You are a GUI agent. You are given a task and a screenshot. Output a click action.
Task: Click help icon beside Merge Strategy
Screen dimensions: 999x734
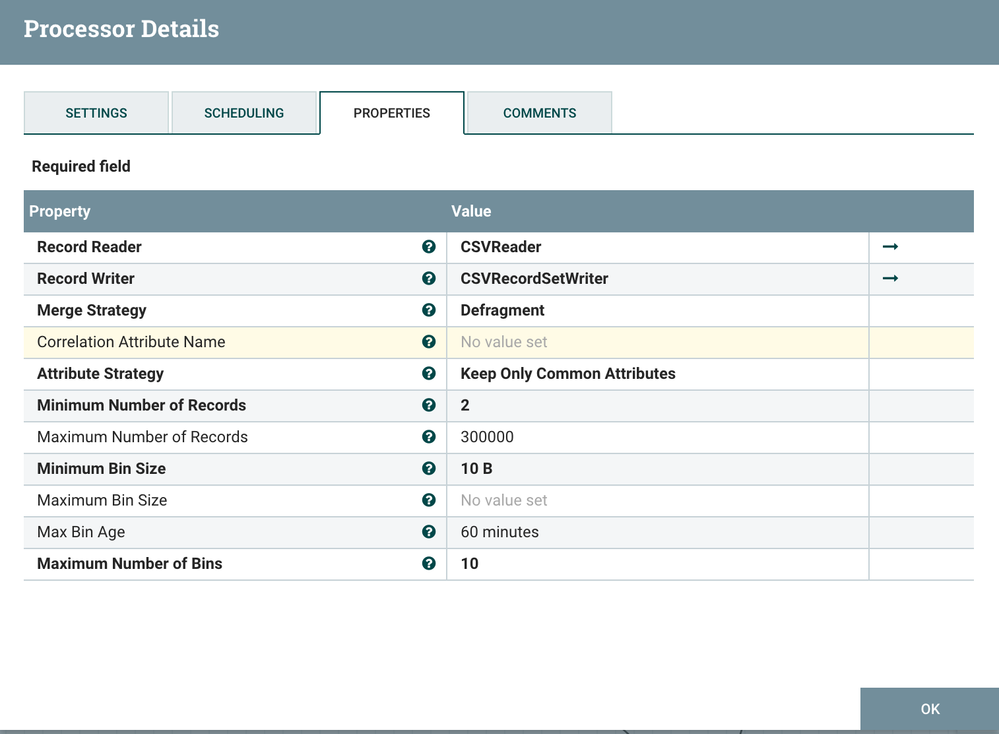[x=429, y=310]
